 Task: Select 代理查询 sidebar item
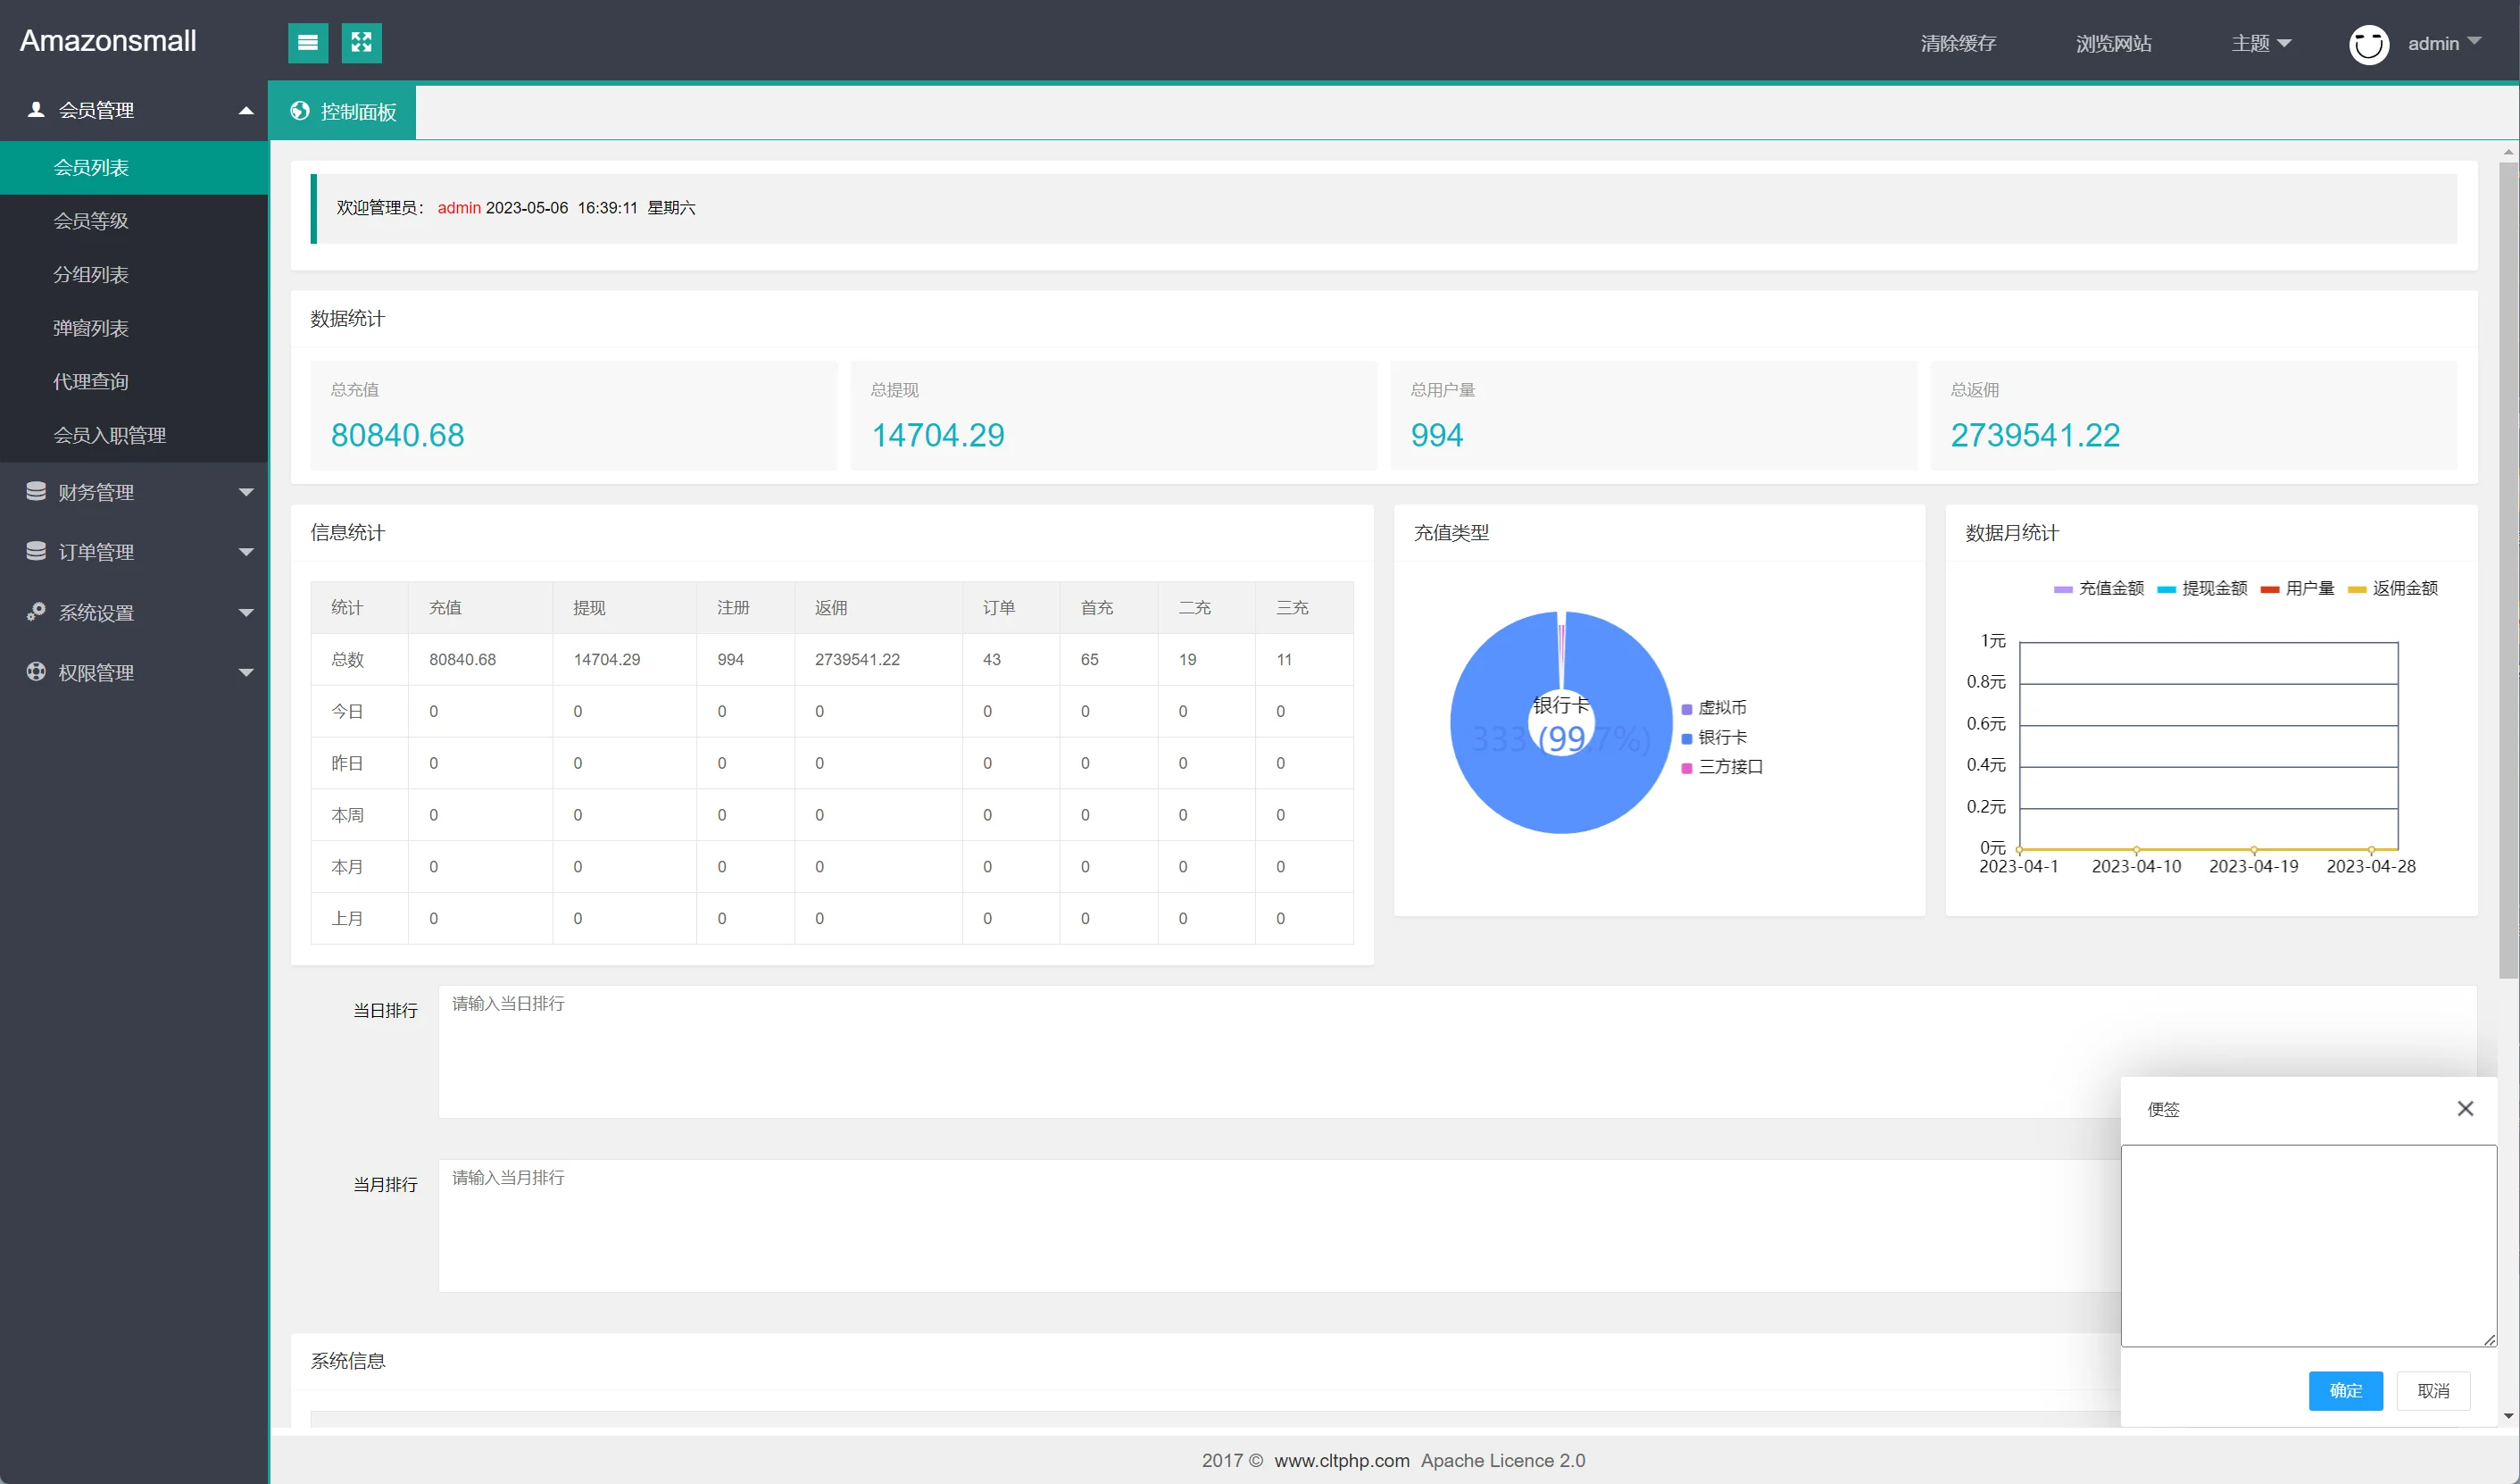pyautogui.click(x=91, y=381)
